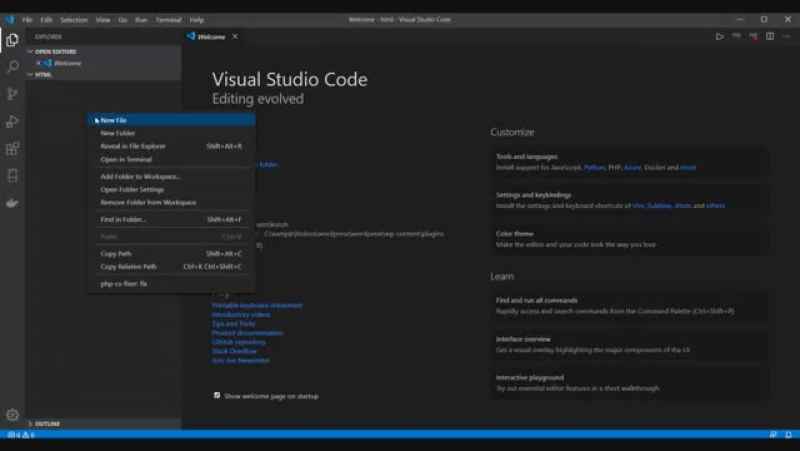Click the Color theme card

coord(630,239)
